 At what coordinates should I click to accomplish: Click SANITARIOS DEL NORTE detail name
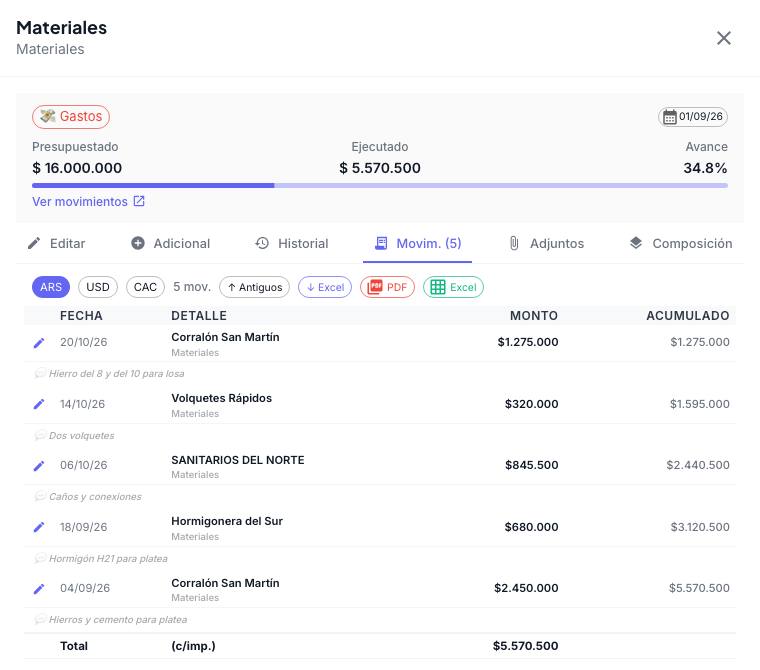(x=238, y=460)
